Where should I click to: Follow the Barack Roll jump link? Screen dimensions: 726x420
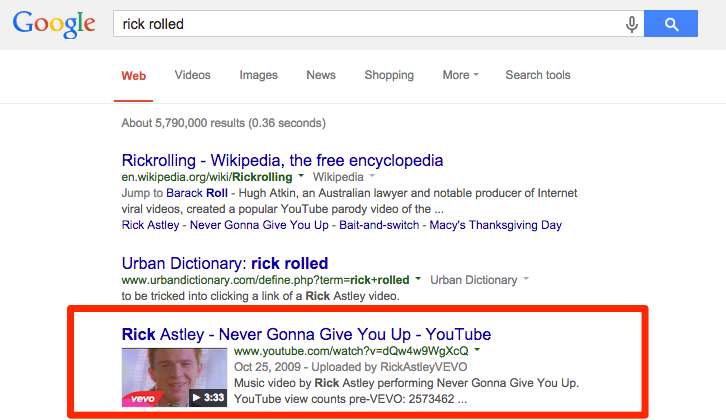coord(197,193)
